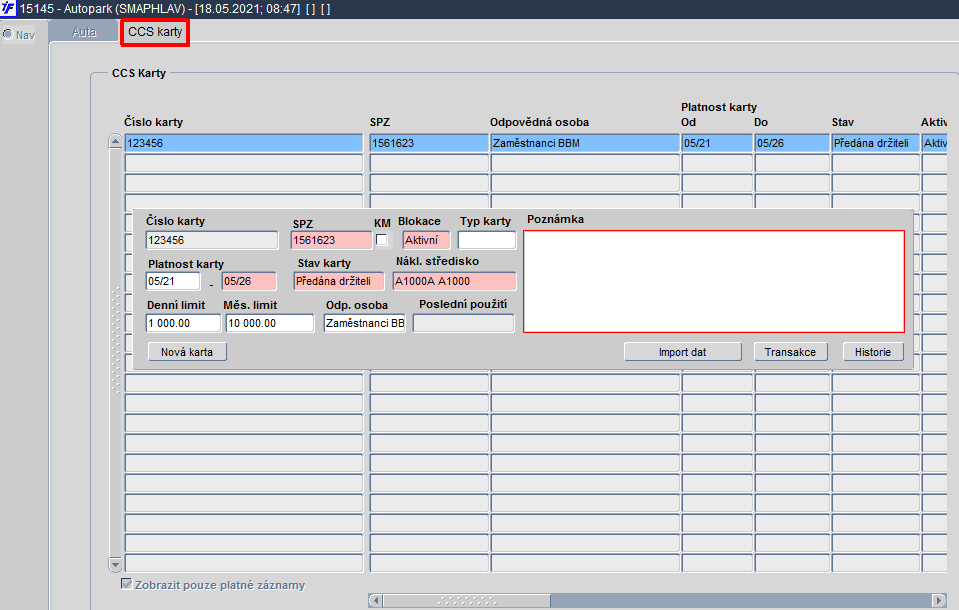Click the table scroll-down arrow

[115, 564]
